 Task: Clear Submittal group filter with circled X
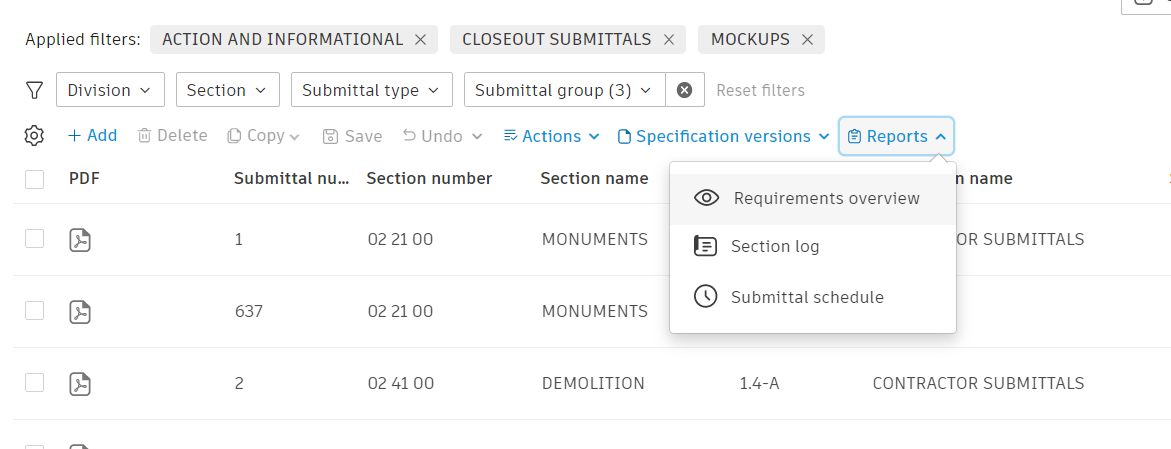[685, 90]
